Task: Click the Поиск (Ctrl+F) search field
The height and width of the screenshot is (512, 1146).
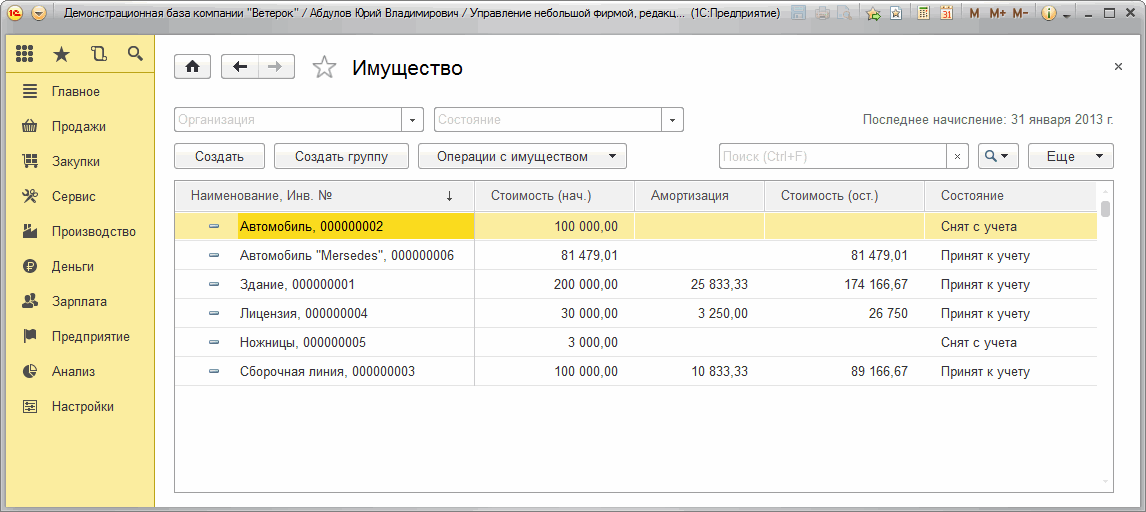Action: coord(833,156)
